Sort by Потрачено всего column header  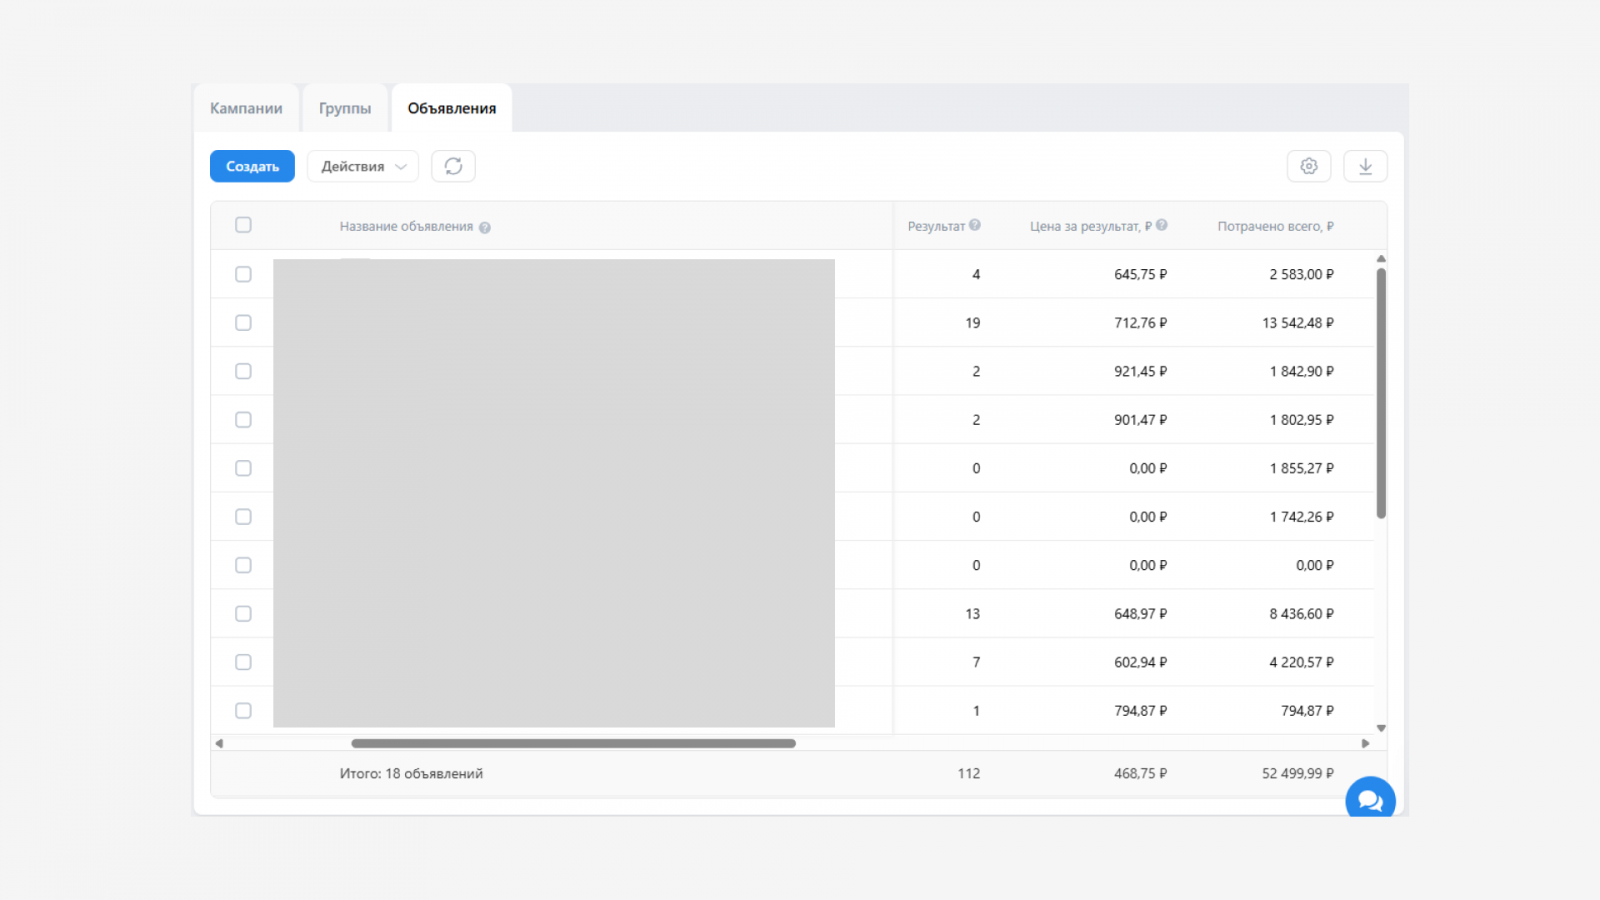click(x=1275, y=227)
